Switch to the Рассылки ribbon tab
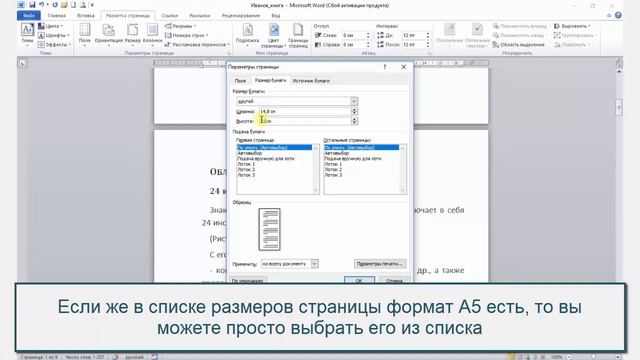 [x=200, y=16]
